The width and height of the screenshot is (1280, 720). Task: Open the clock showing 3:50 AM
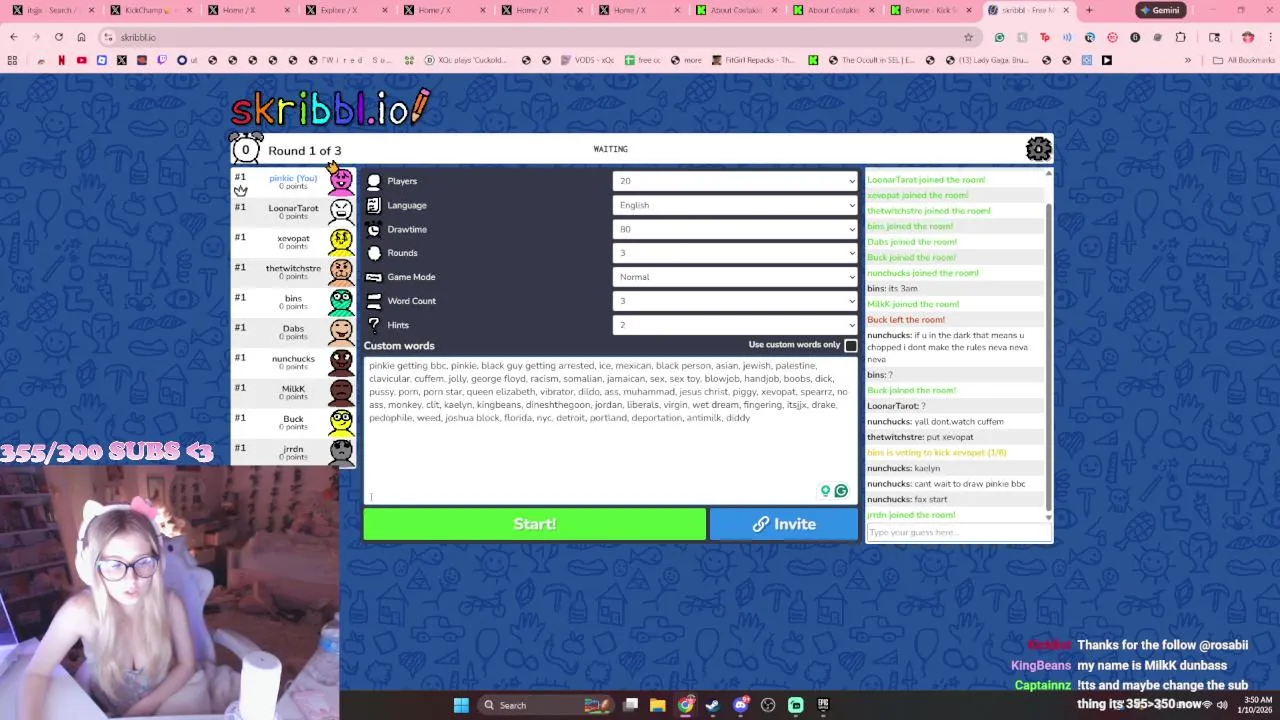coord(1257,705)
